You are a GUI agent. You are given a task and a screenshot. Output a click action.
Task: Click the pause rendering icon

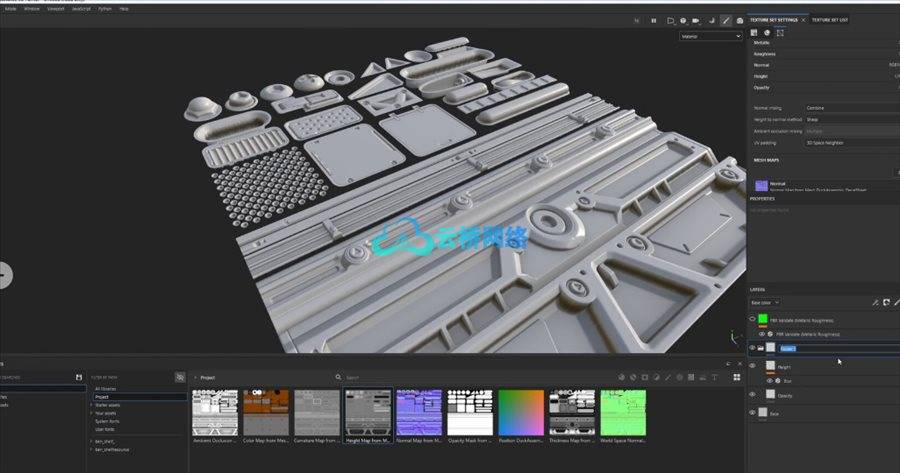pyautogui.click(x=654, y=20)
